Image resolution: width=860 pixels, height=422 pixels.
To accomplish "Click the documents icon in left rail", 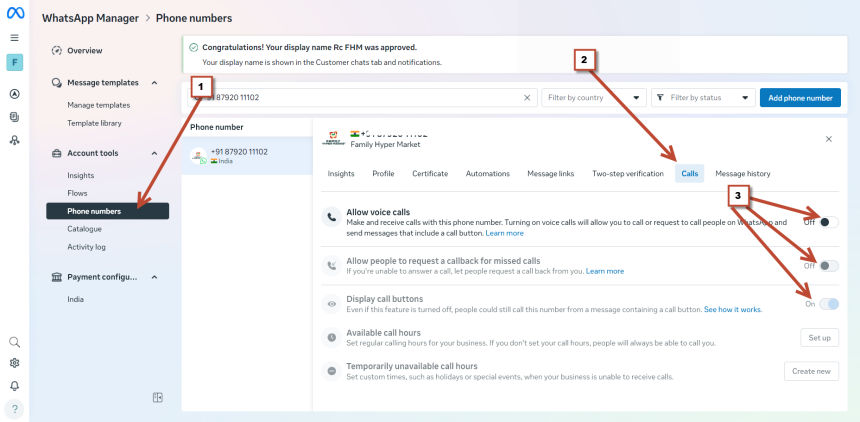I will point(15,117).
